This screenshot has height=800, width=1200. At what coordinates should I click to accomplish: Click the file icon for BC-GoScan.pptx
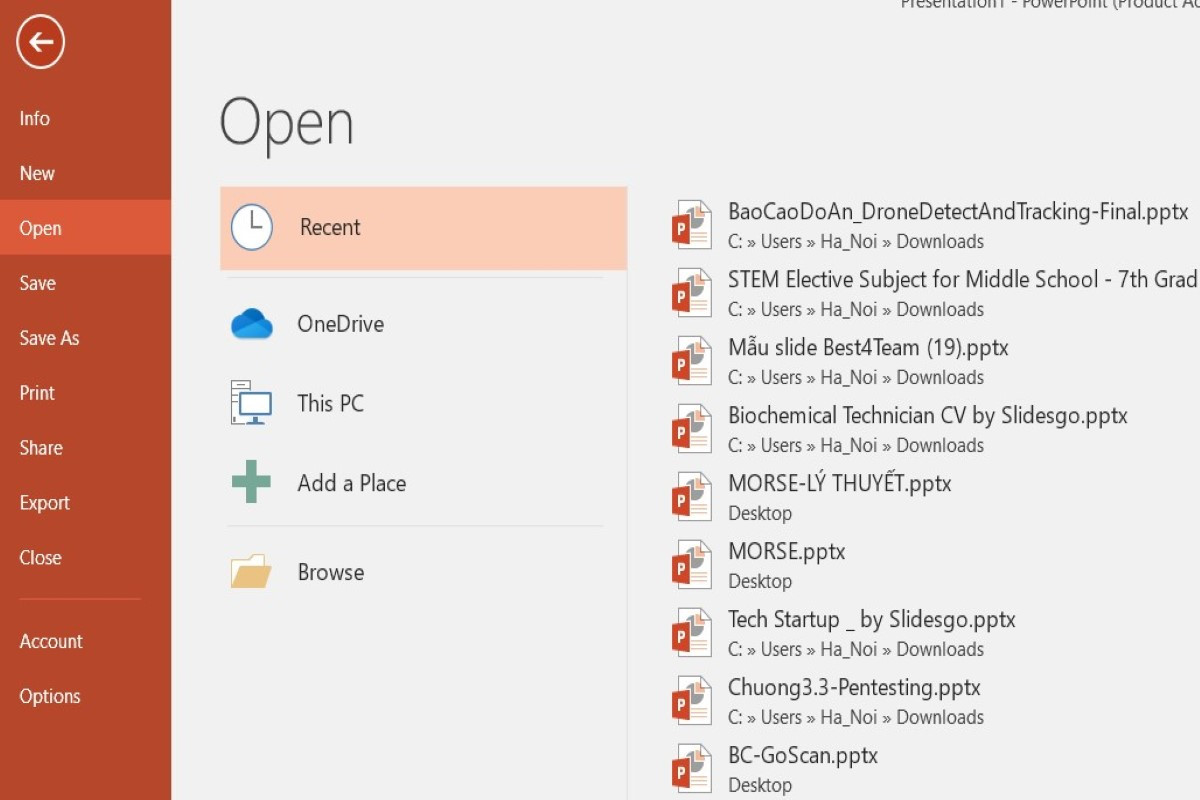(691, 769)
